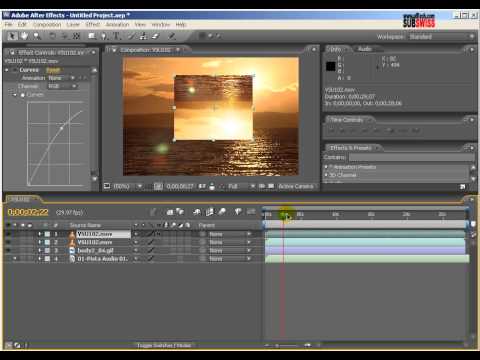Select the Pan Behind tool
The image size is (480, 360).
[76, 36]
